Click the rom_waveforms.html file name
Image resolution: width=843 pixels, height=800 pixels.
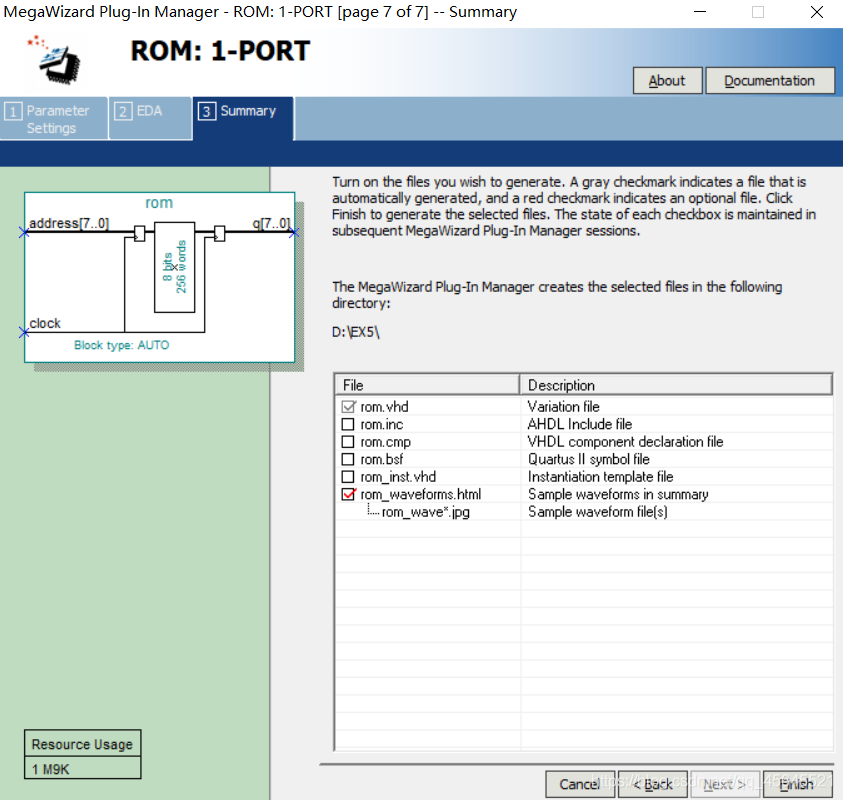(x=420, y=494)
